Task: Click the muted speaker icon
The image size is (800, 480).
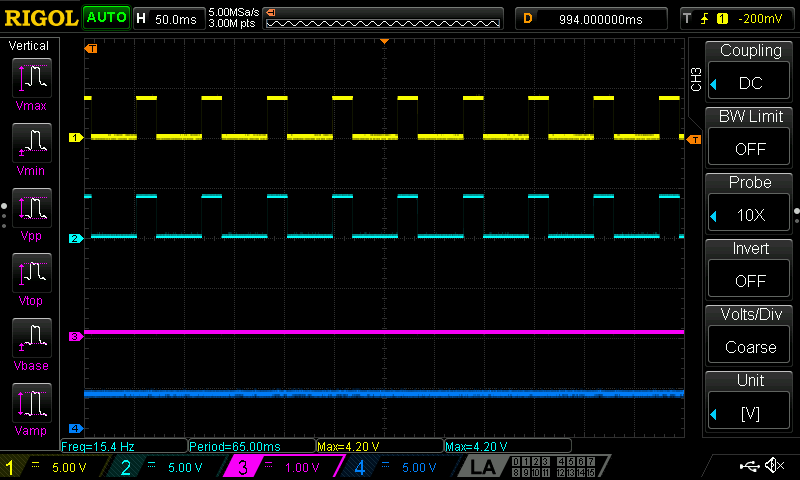Action: tap(774, 465)
